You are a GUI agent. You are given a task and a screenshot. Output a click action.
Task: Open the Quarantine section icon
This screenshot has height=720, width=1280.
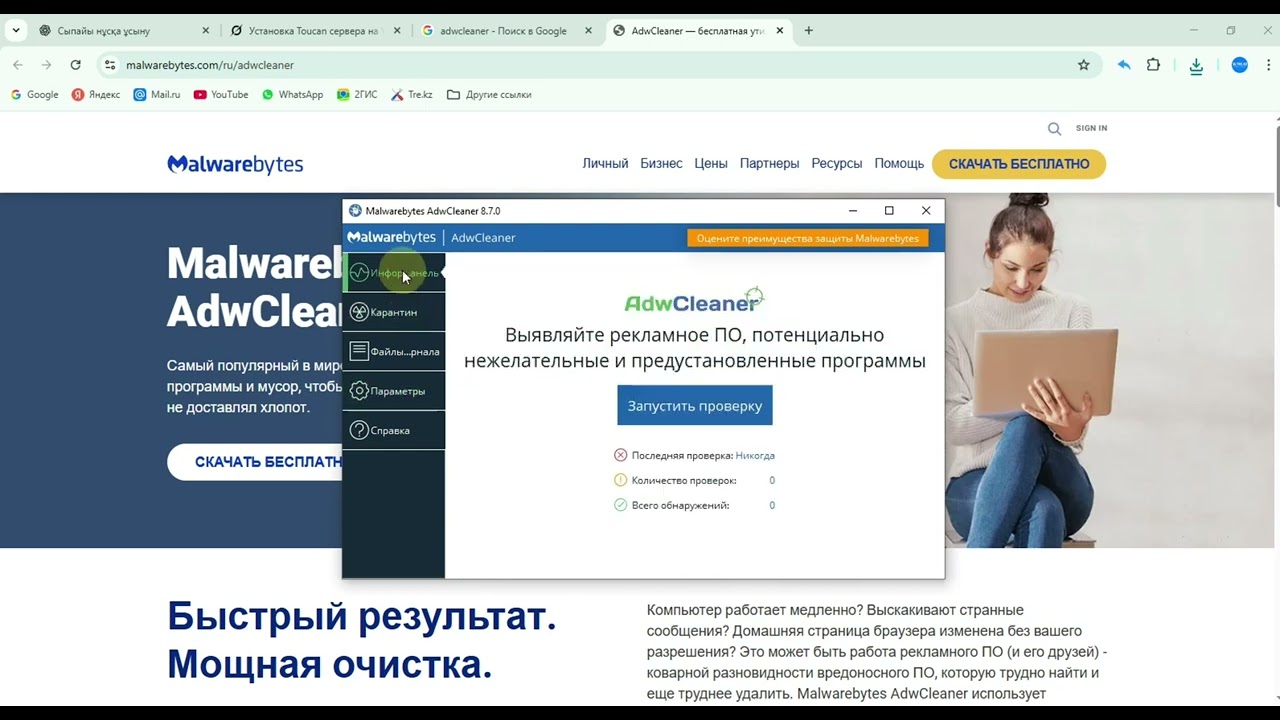(x=359, y=312)
